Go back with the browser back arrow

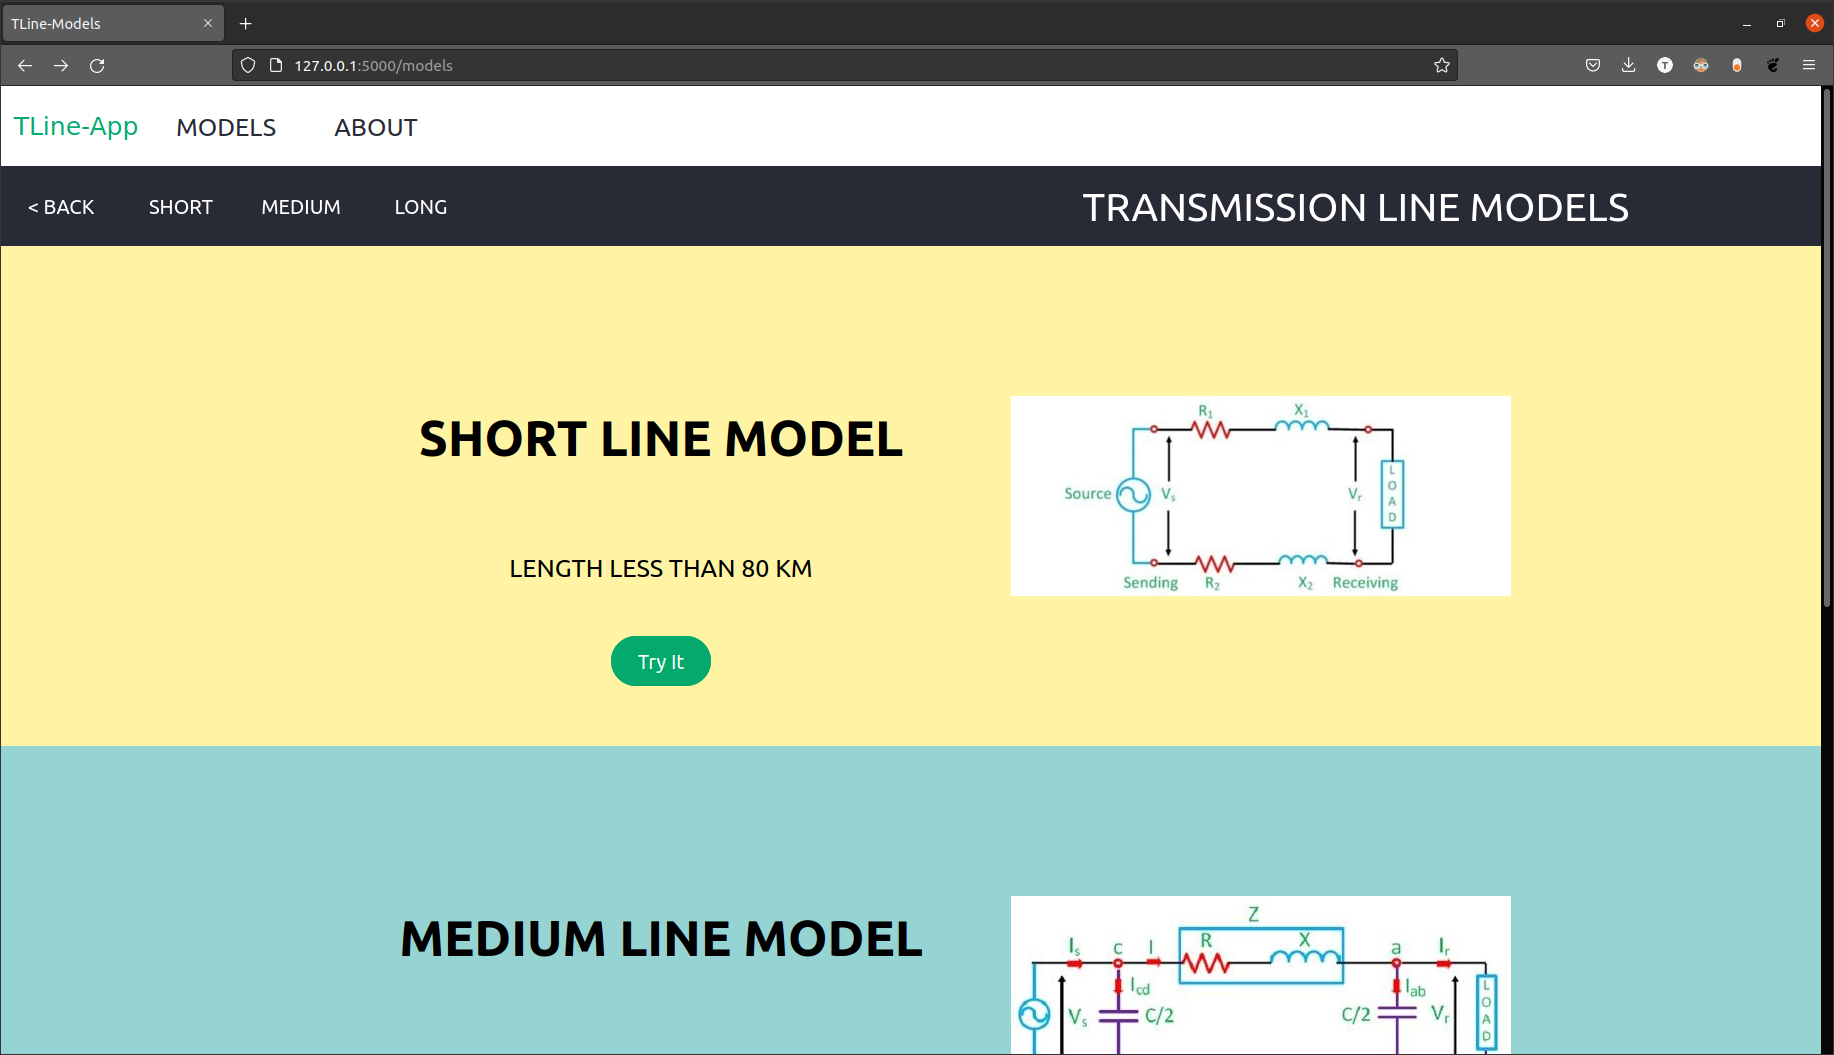tap(25, 65)
